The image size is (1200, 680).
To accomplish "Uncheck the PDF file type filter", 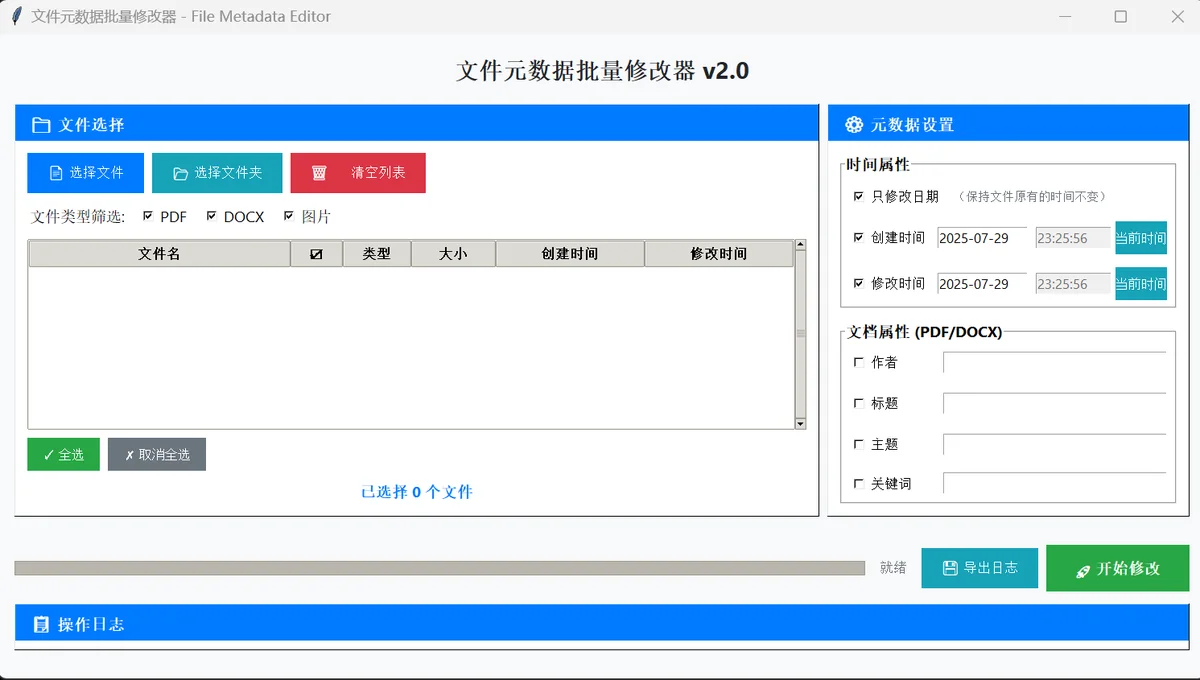I will click(148, 216).
